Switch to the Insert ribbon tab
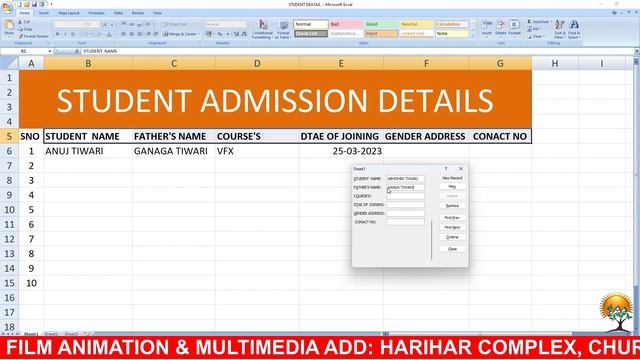Viewport: 640px width, 360px height. coord(44,13)
